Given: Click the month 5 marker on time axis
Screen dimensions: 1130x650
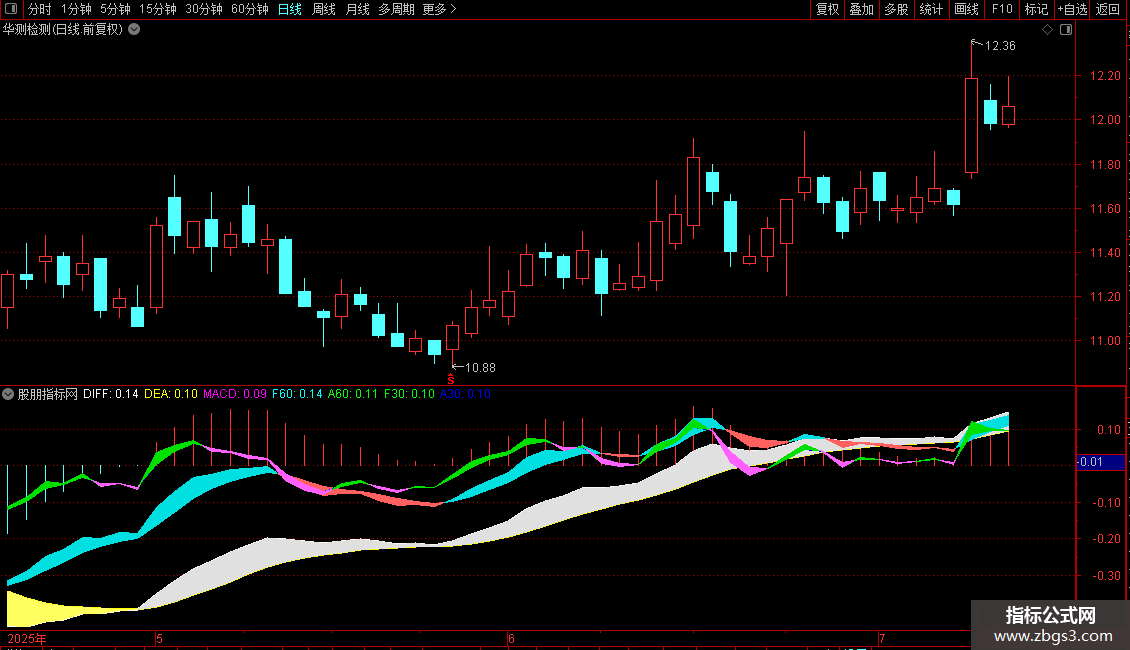Looking at the screenshot, I should coord(159,638).
